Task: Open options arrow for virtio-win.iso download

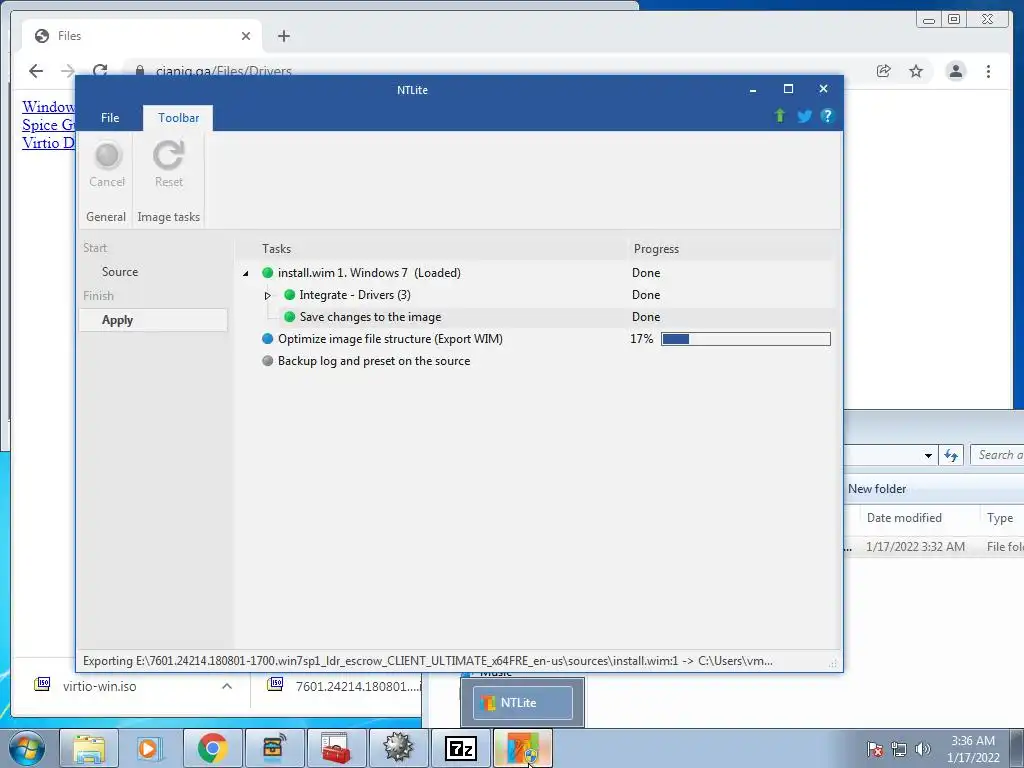Action: click(227, 686)
